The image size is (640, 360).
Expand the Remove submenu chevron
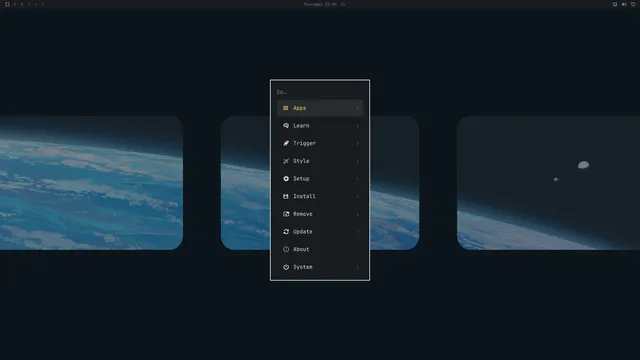[x=358, y=214]
